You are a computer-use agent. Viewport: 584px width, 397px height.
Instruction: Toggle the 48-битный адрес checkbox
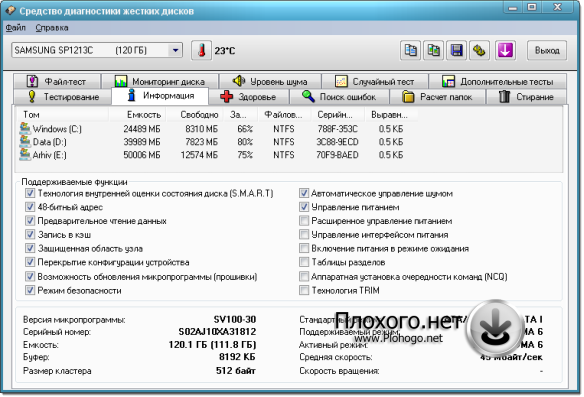(30, 207)
